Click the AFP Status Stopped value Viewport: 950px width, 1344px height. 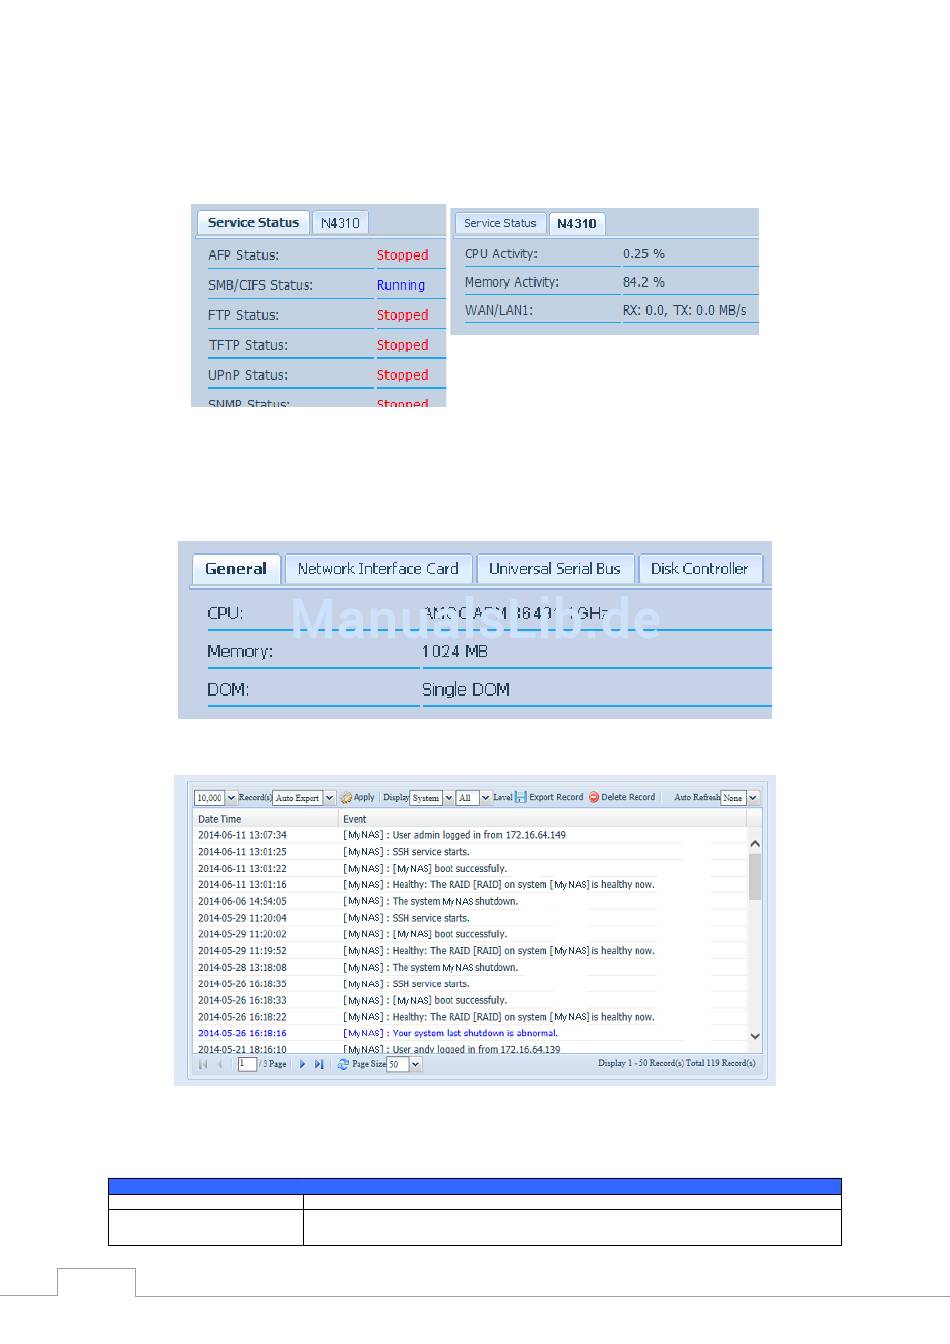click(x=402, y=255)
